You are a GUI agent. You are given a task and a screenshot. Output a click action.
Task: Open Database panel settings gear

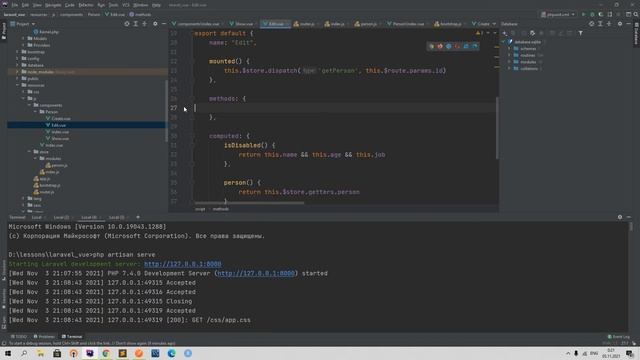coord(620,24)
